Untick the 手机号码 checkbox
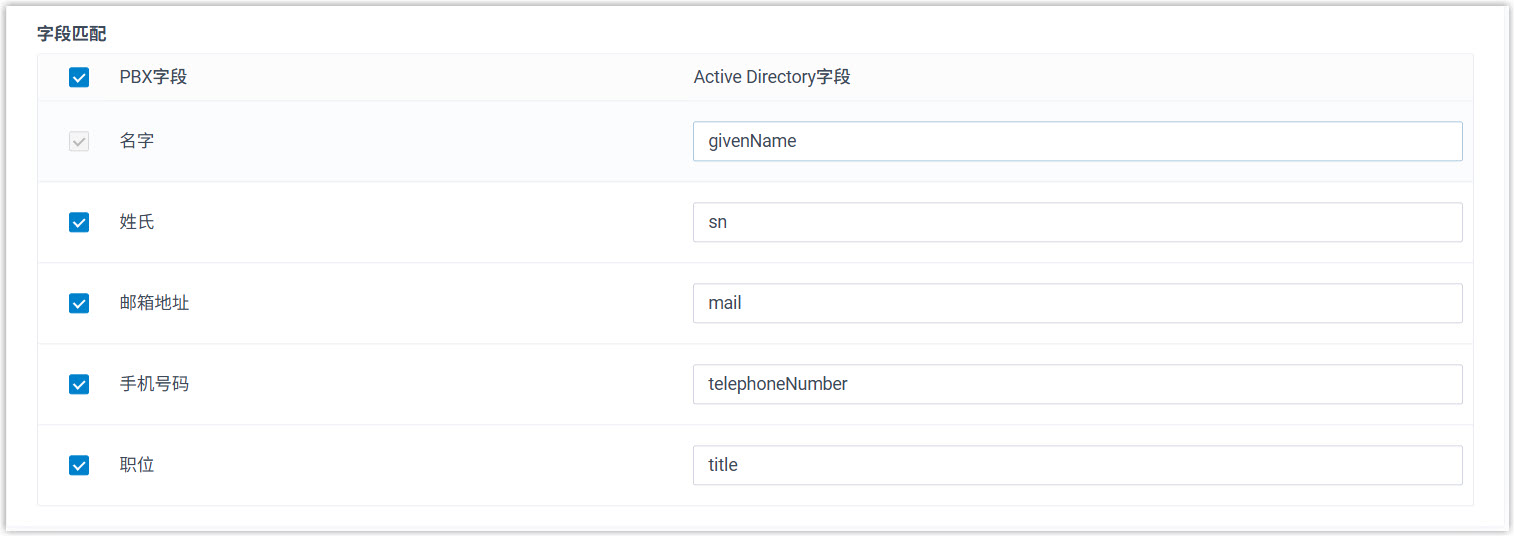This screenshot has height=537, width=1515. [x=79, y=384]
